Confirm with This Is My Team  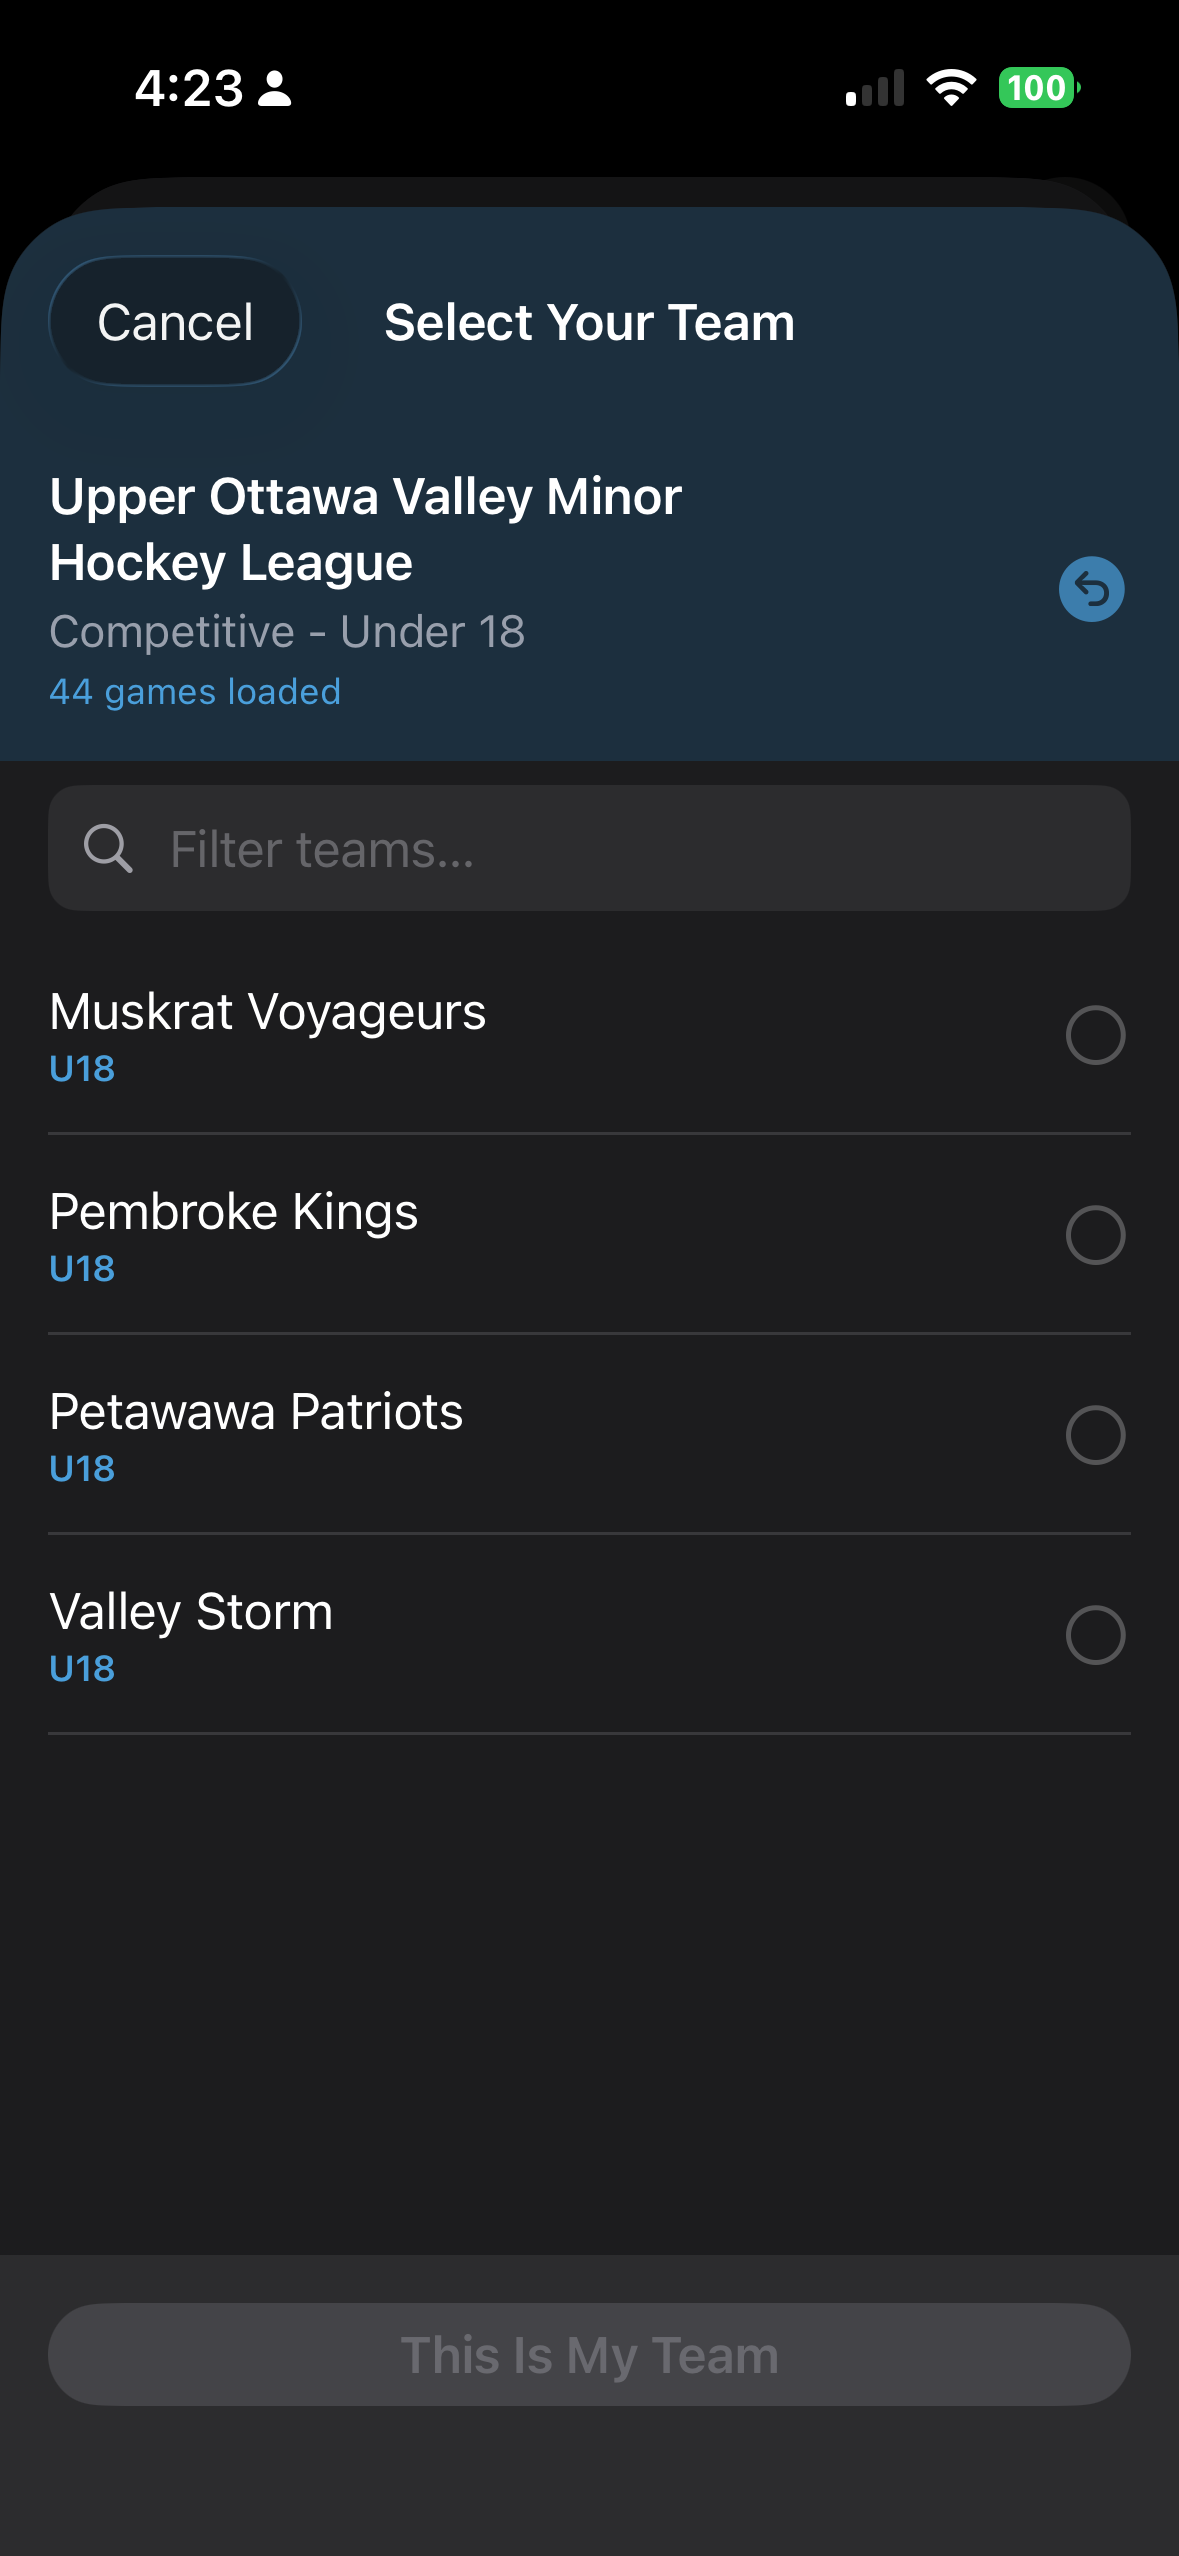[x=589, y=2354]
